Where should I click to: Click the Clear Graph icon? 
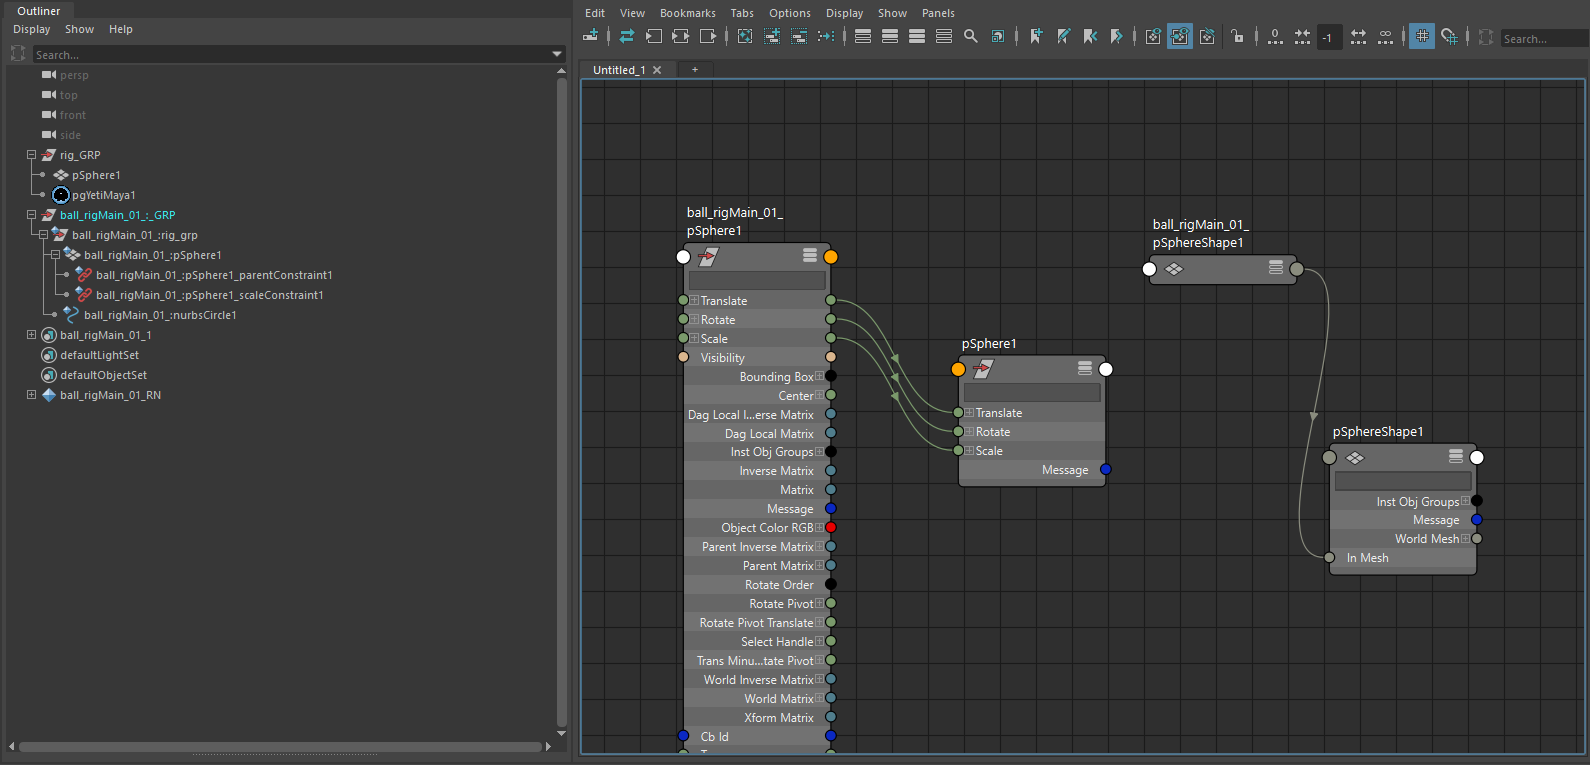point(745,36)
